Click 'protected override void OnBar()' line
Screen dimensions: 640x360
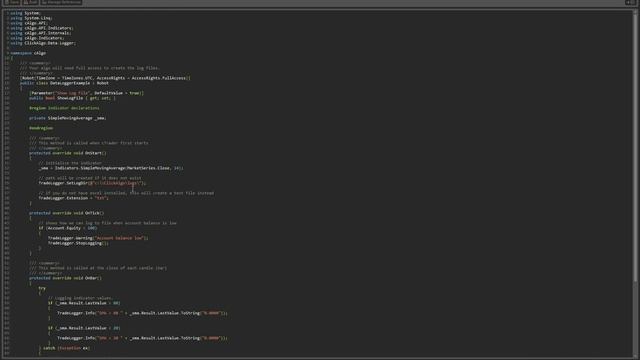pyautogui.click(x=65, y=278)
